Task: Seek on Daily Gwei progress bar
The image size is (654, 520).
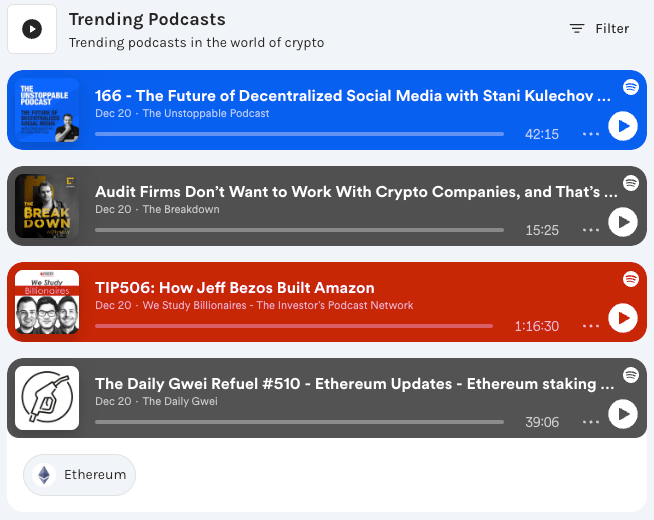Action: (299, 422)
